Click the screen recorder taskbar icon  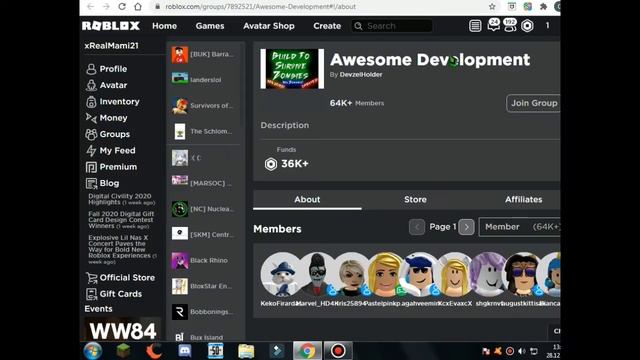coord(338,351)
